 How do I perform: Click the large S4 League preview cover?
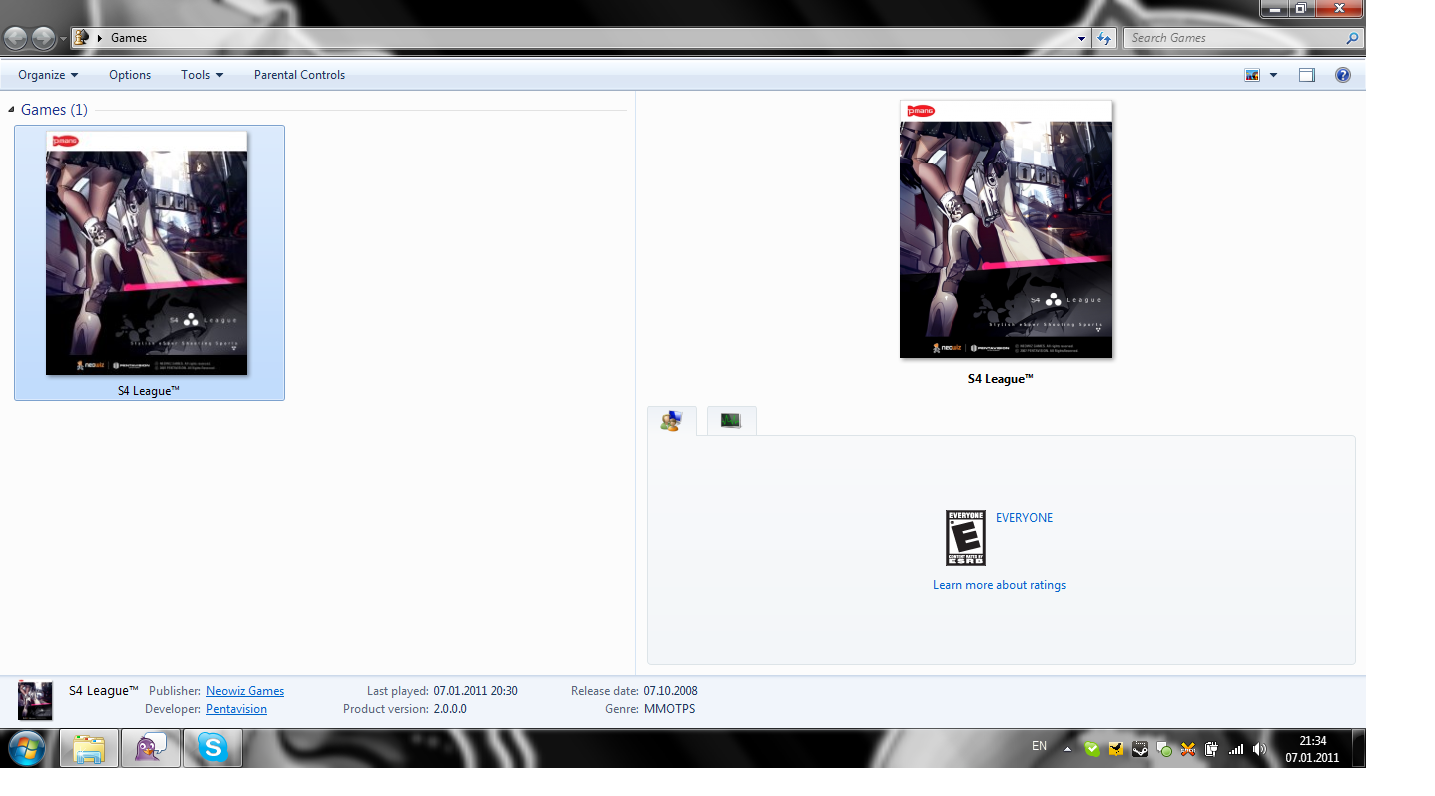coord(1006,229)
